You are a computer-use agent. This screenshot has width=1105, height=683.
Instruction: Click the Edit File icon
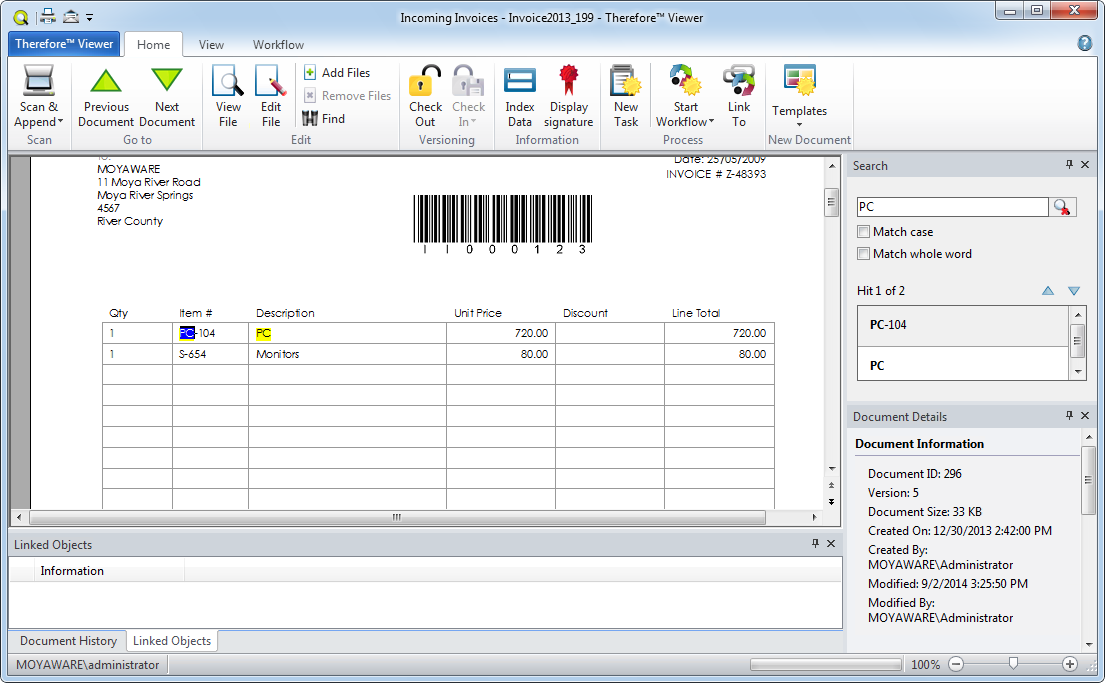[270, 95]
